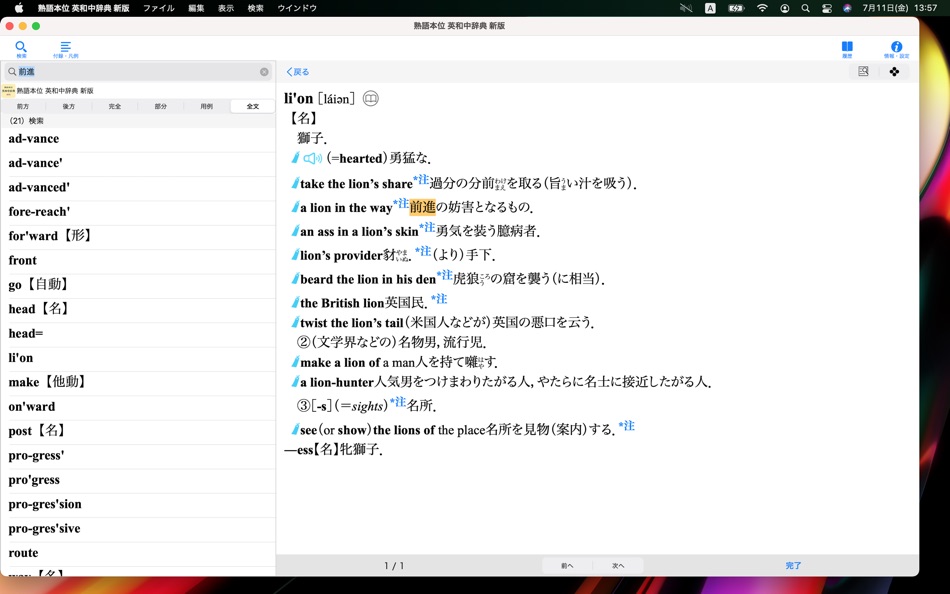Select the 'li'on' result in the list

click(138, 358)
